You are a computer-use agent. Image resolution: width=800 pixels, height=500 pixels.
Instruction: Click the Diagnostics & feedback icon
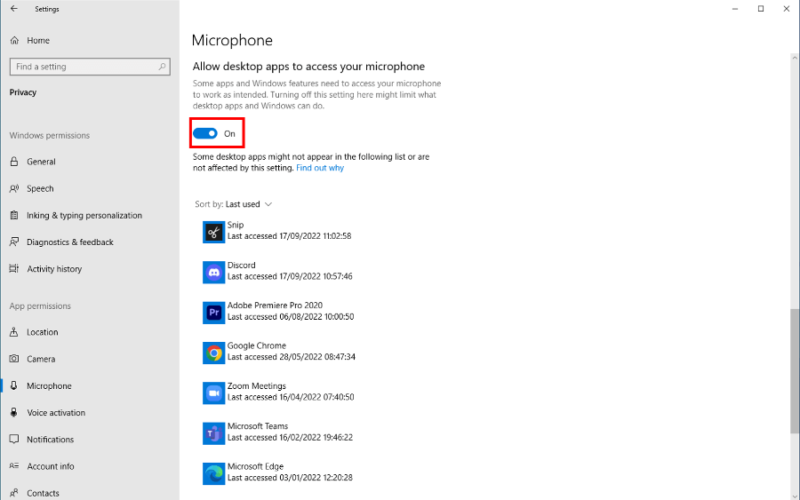[14, 242]
